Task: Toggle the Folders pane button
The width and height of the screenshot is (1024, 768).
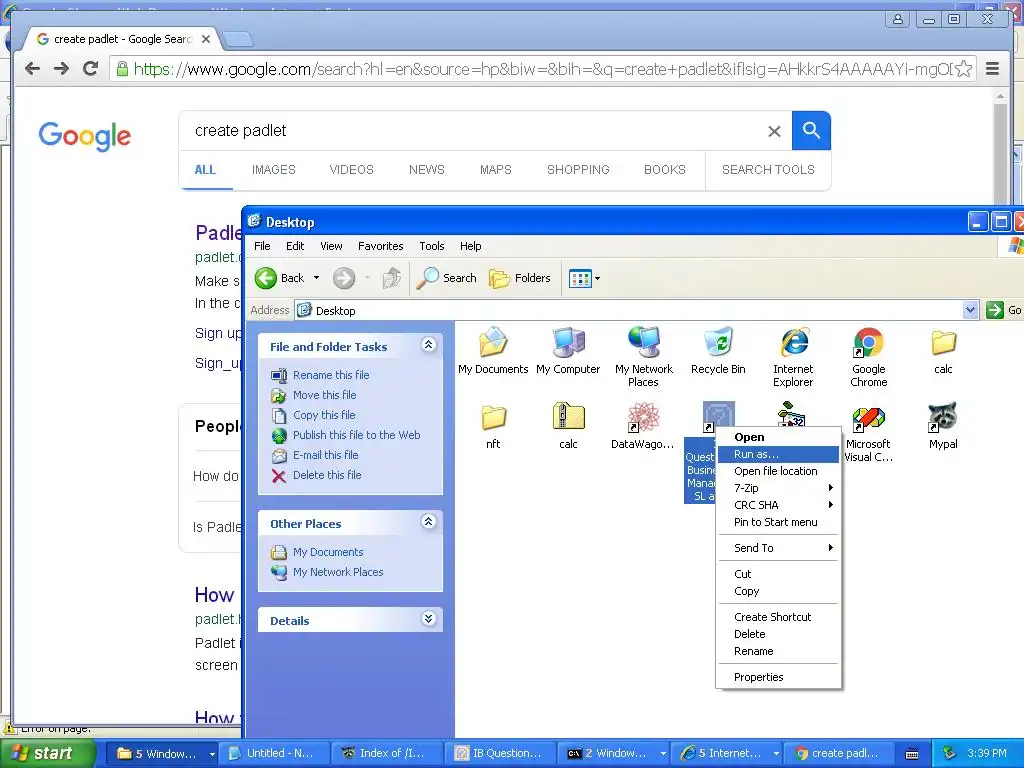Action: tap(520, 278)
